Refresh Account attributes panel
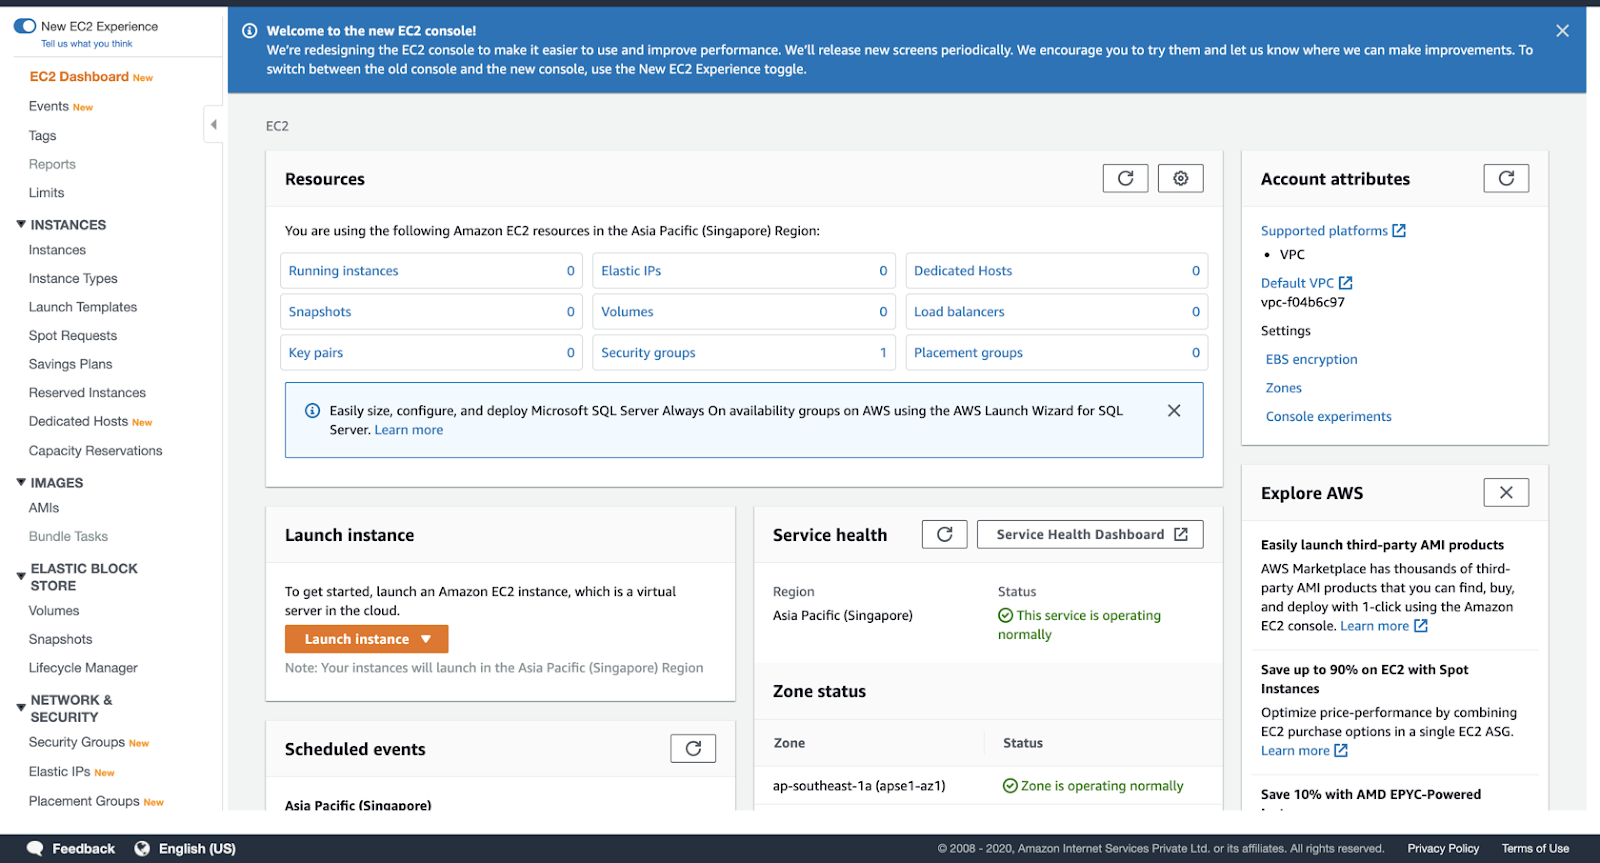The height and width of the screenshot is (863, 1600). tap(1506, 178)
